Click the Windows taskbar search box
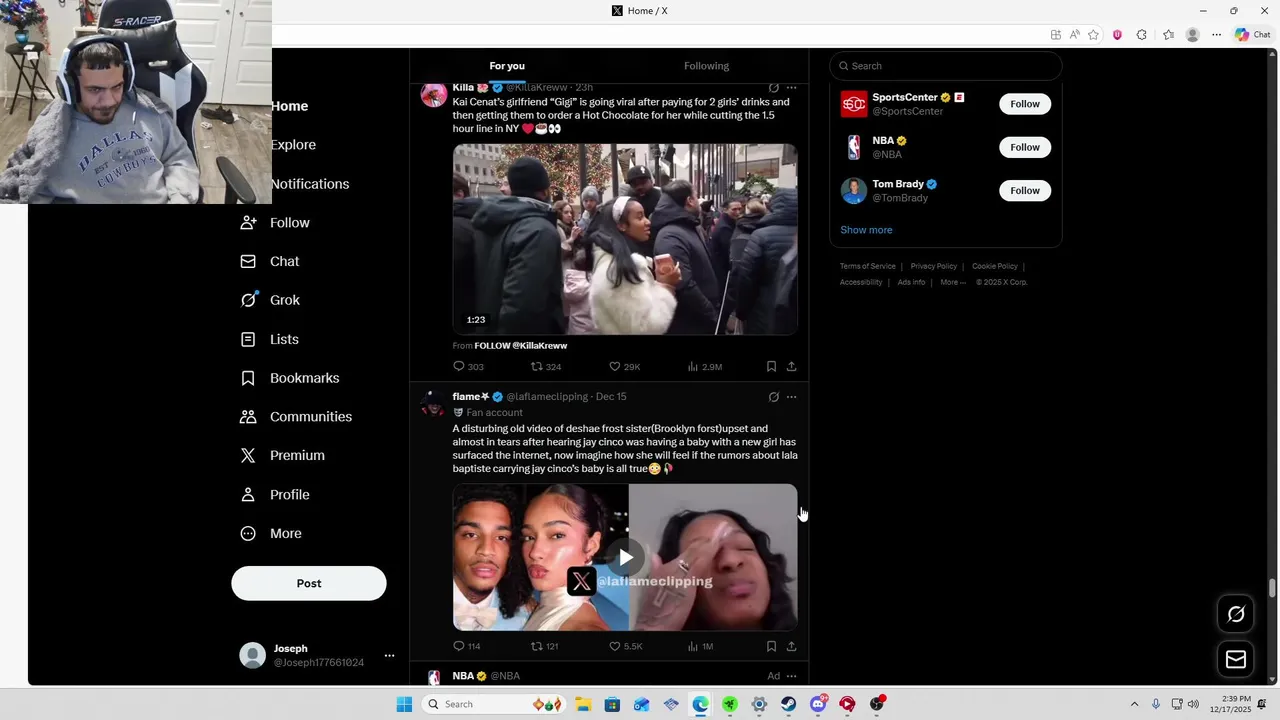1280x720 pixels. coord(493,704)
